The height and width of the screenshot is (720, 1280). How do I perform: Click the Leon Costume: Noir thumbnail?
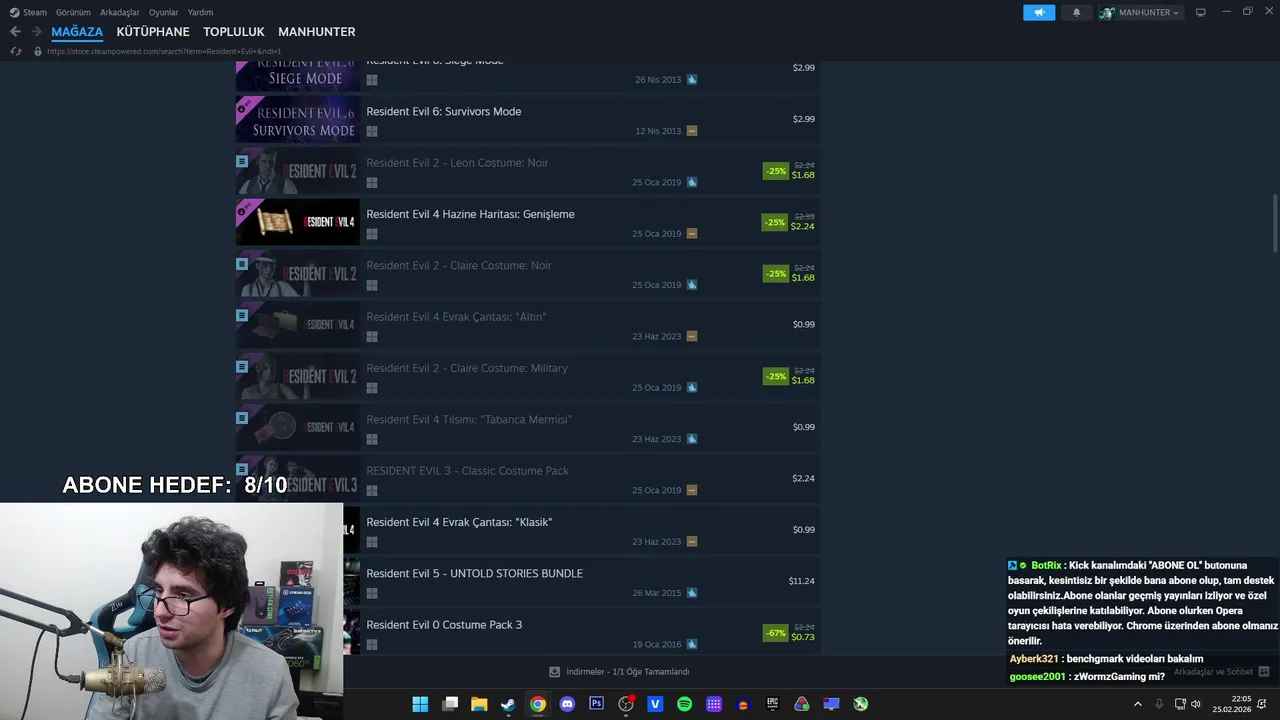point(298,171)
